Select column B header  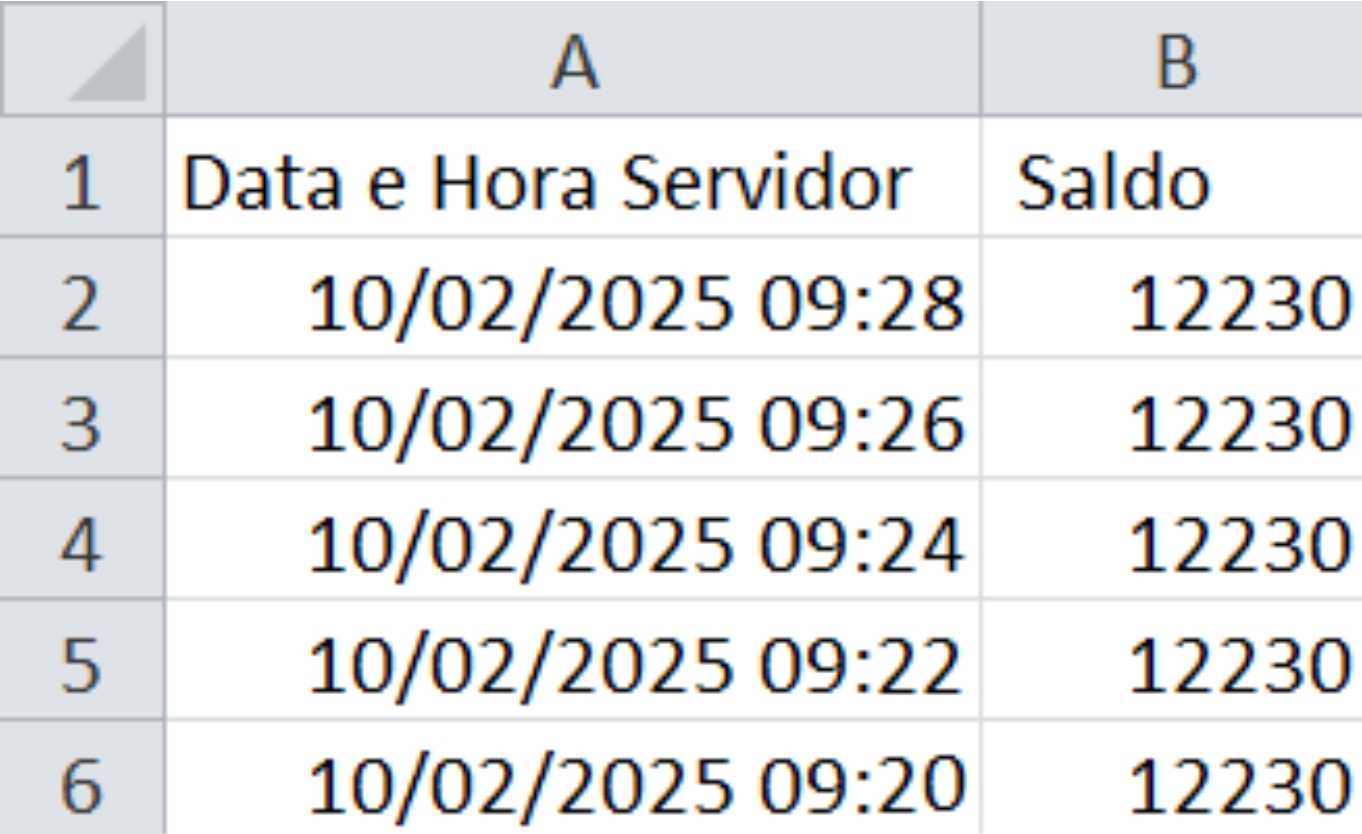[1172, 58]
